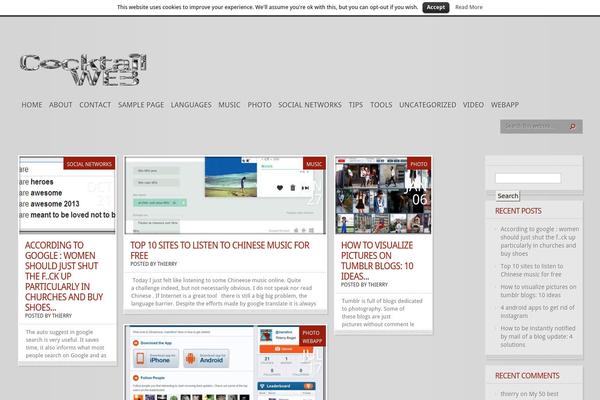Click Social Networks tag on first post
Image resolution: width=600 pixels, height=400 pixels.
tap(89, 164)
